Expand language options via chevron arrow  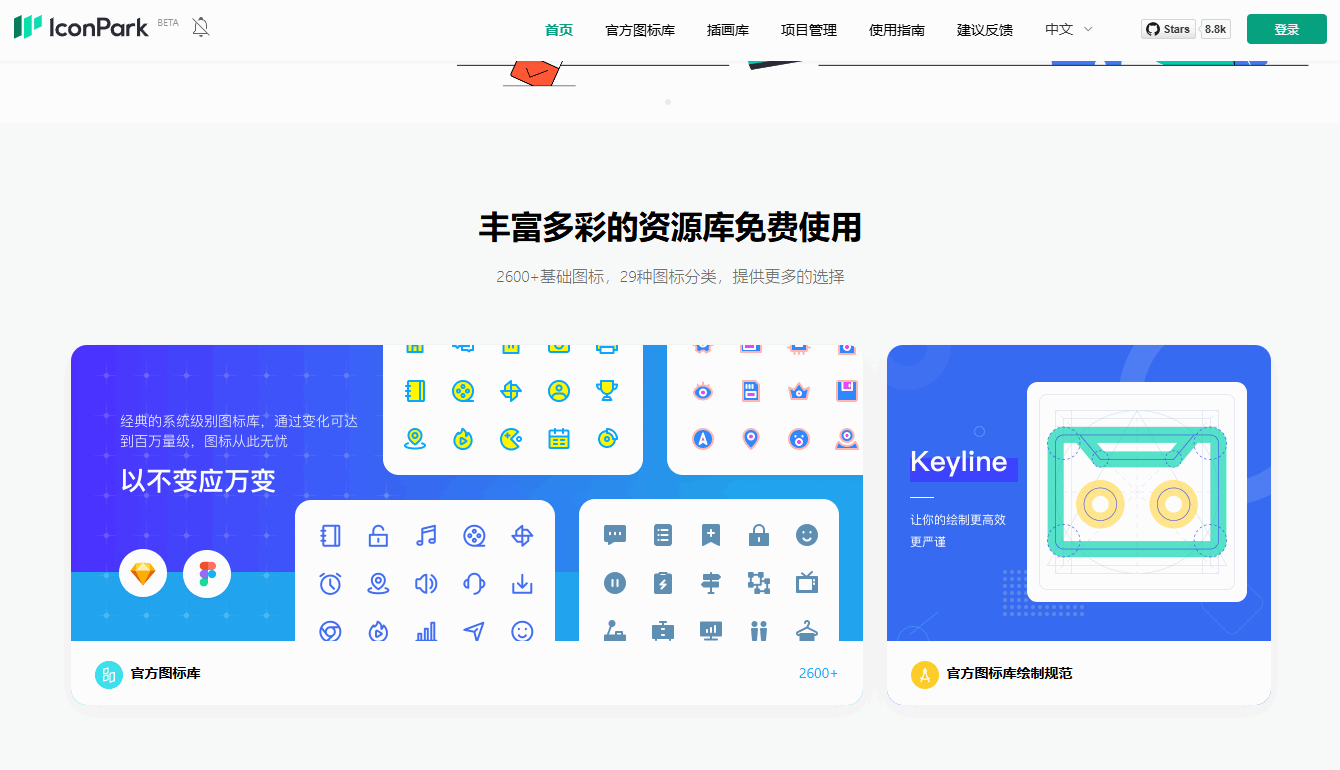pyautogui.click(x=1089, y=30)
